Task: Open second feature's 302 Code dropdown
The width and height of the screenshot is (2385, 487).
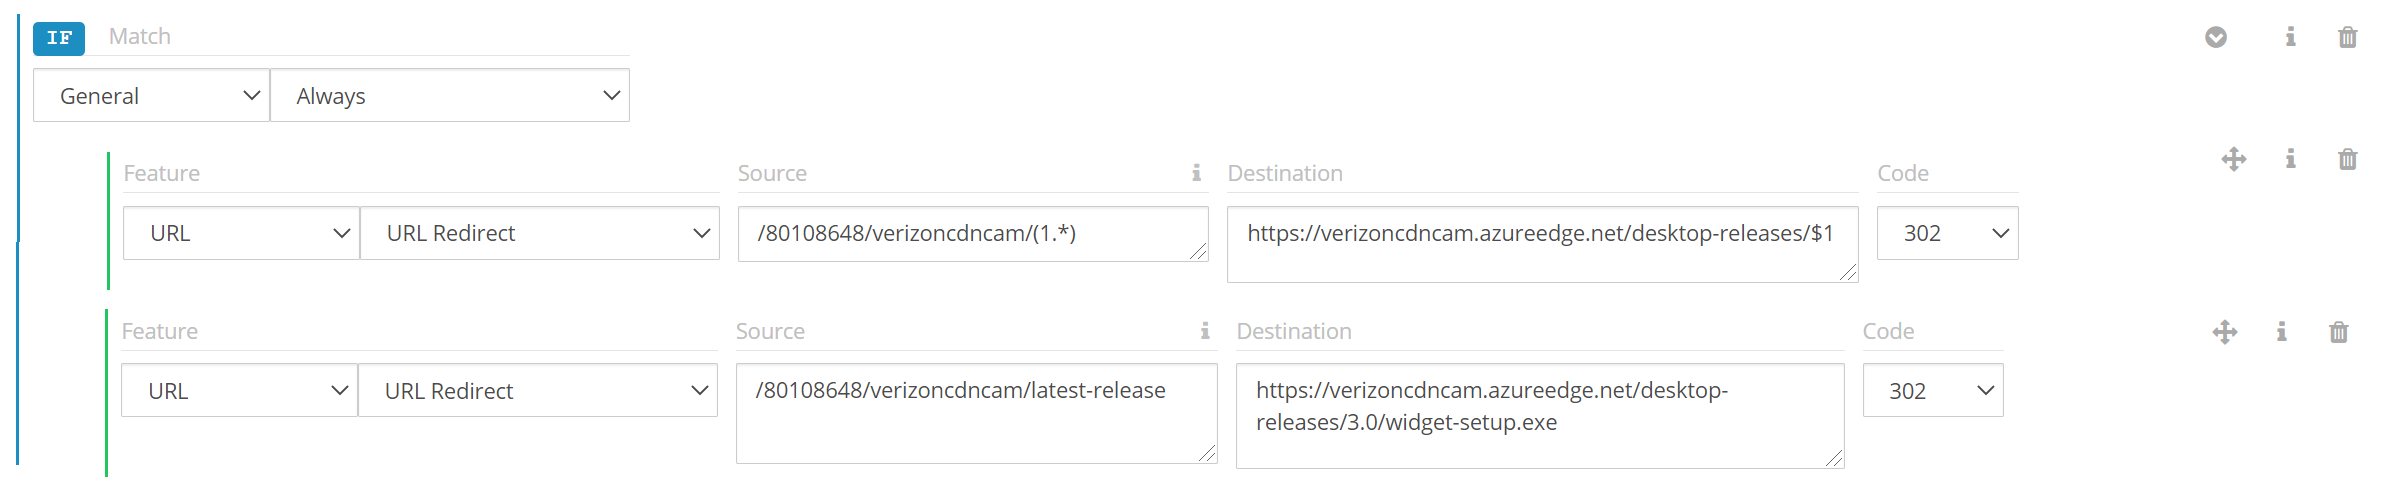Action: 1933,391
